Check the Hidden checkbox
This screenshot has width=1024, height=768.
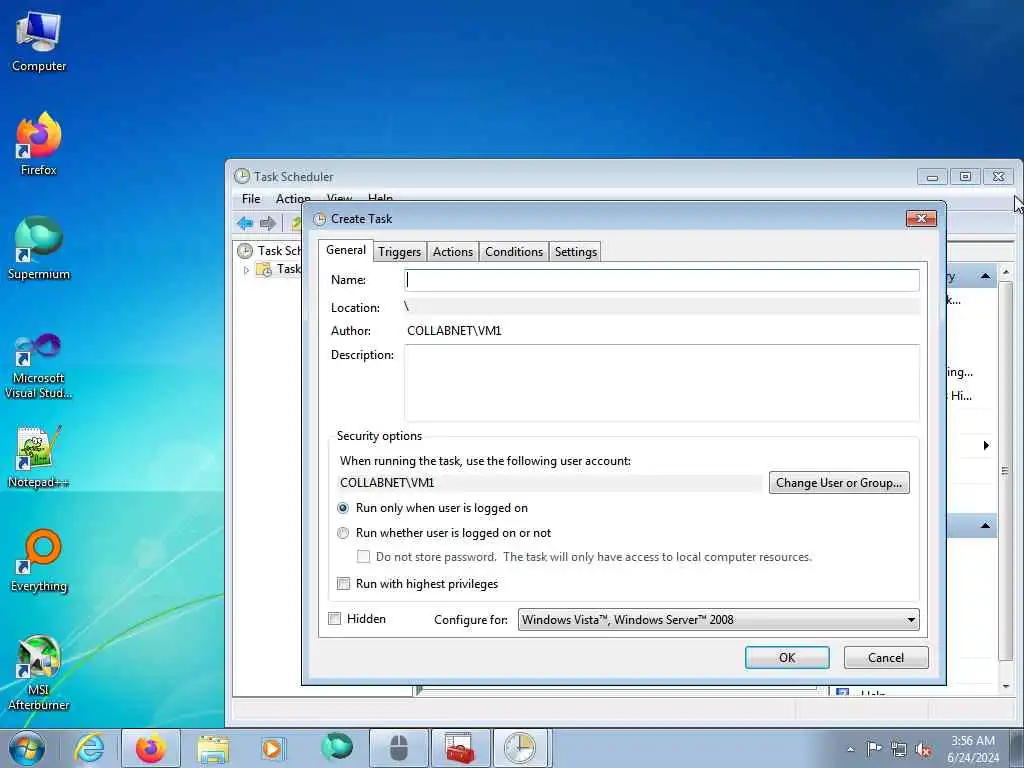coord(334,618)
